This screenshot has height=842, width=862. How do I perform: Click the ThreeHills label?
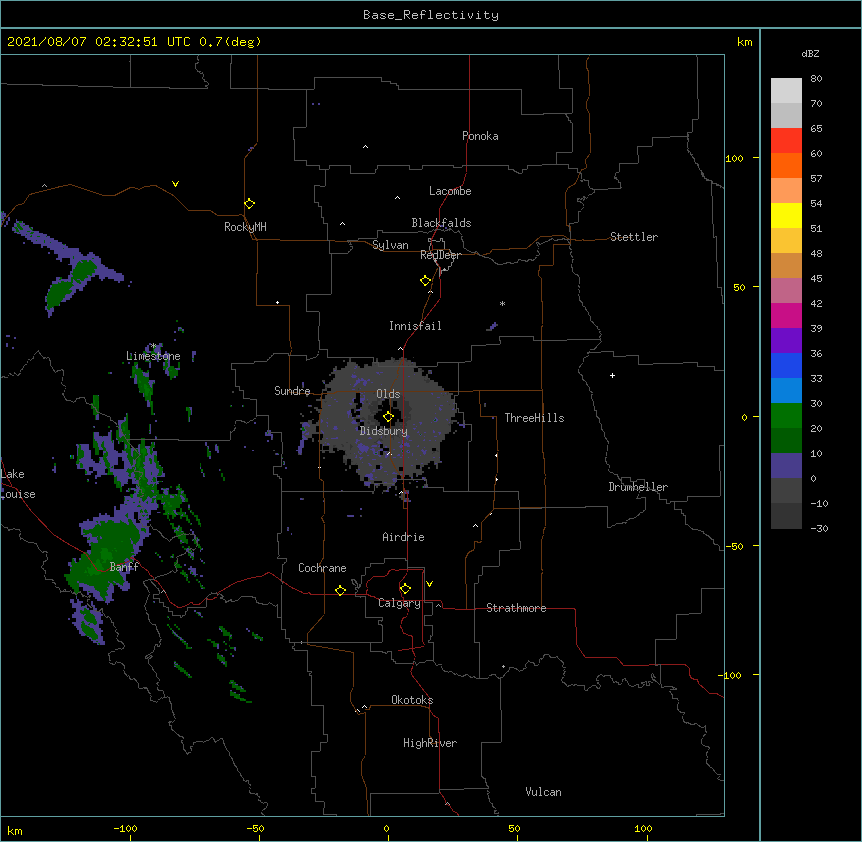534,418
